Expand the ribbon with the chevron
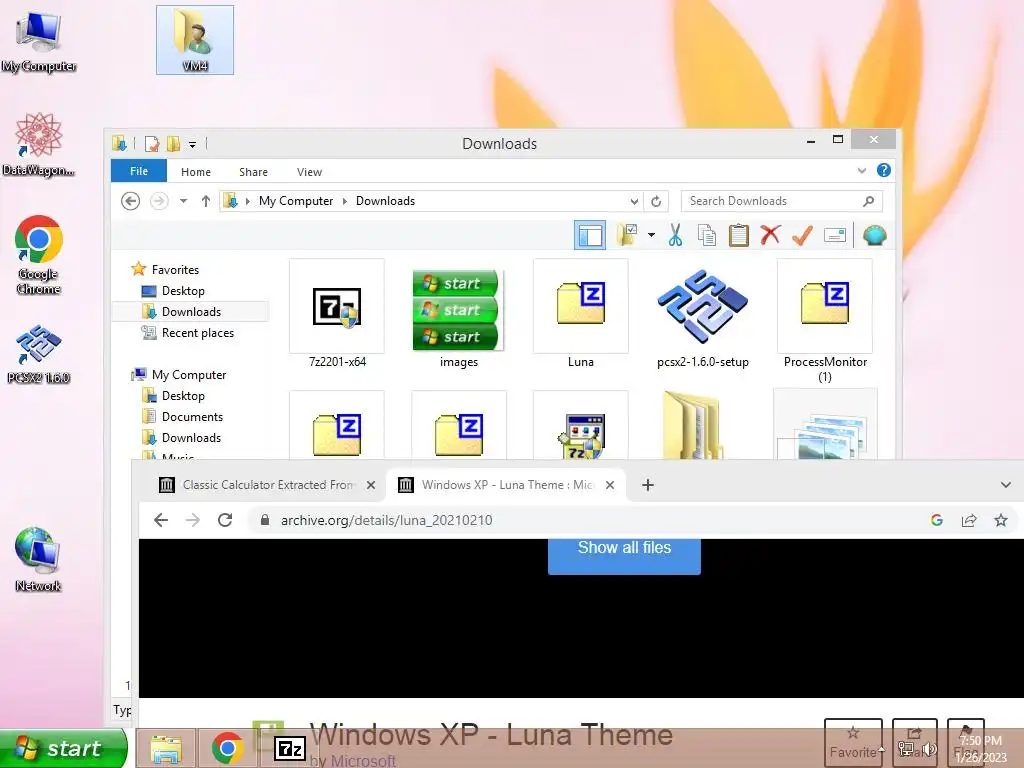 point(861,170)
